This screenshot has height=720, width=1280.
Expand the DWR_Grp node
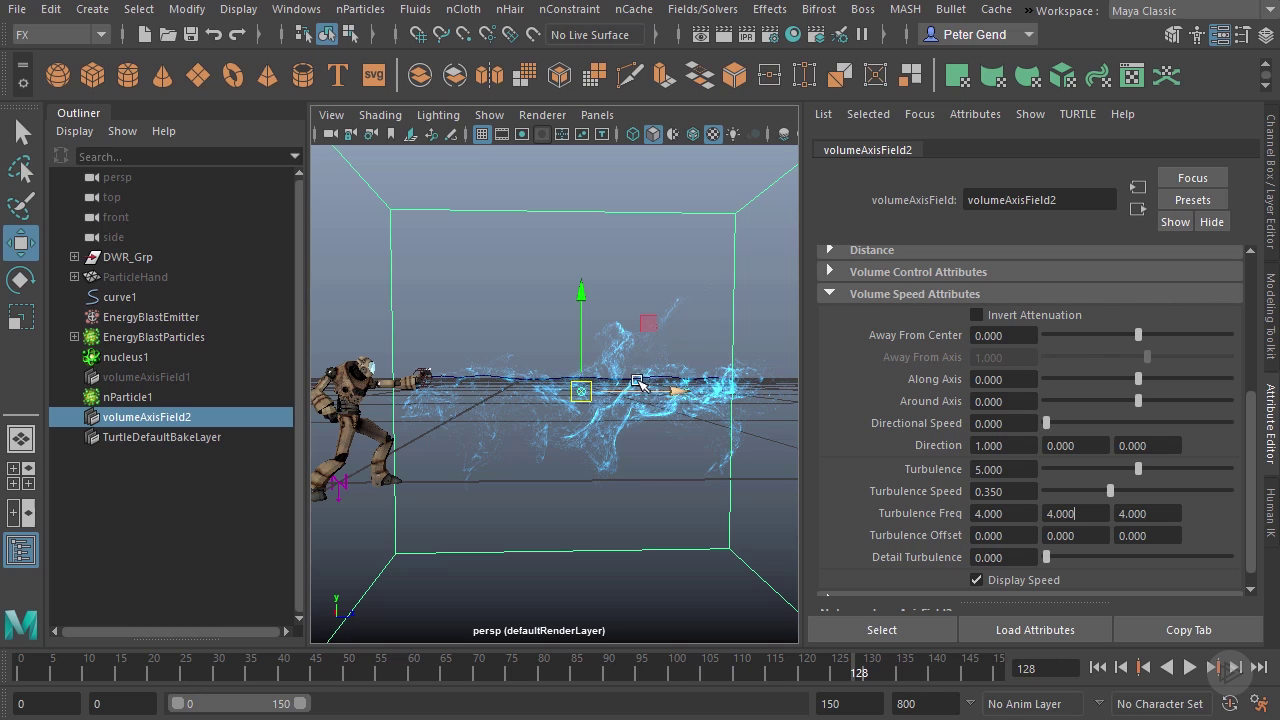(x=74, y=257)
